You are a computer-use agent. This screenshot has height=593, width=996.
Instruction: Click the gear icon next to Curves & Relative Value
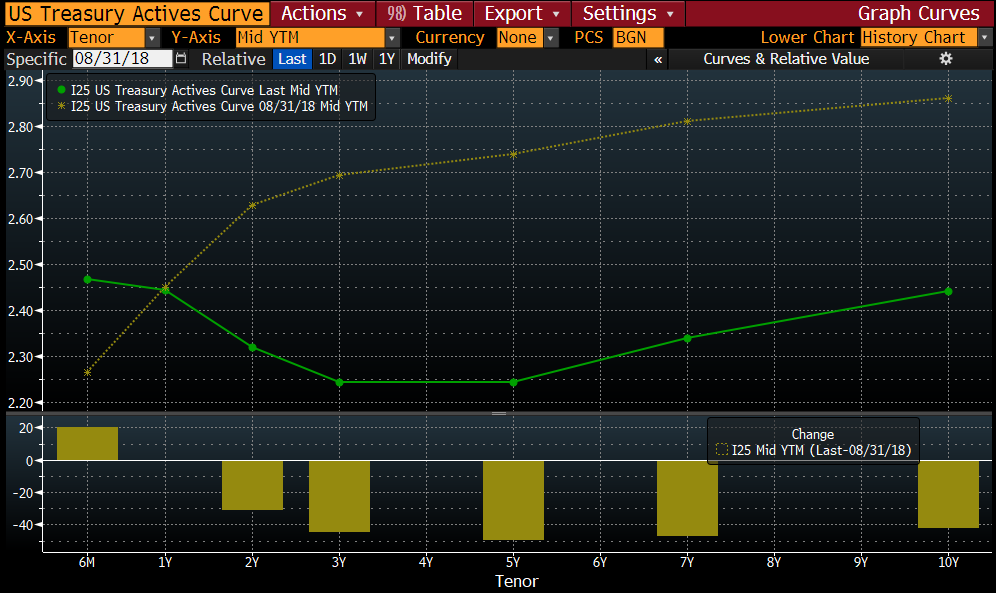(x=945, y=59)
